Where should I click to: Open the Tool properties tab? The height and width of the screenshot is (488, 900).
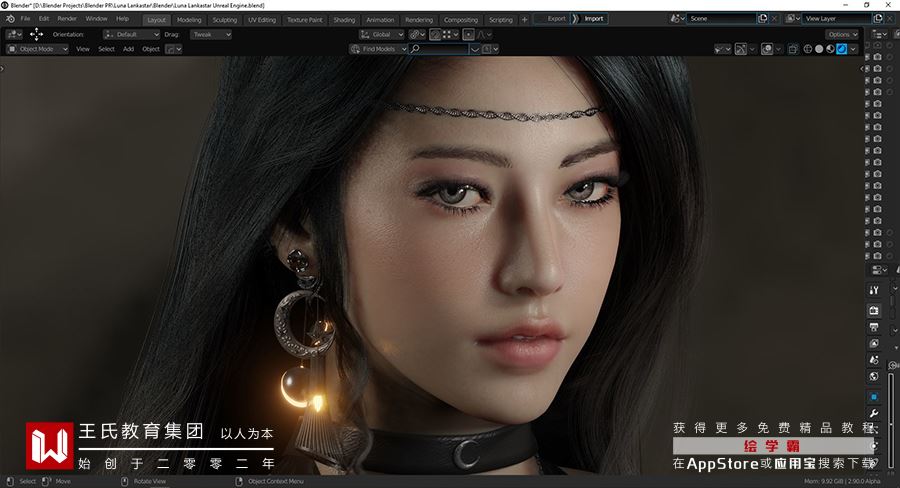point(874,290)
